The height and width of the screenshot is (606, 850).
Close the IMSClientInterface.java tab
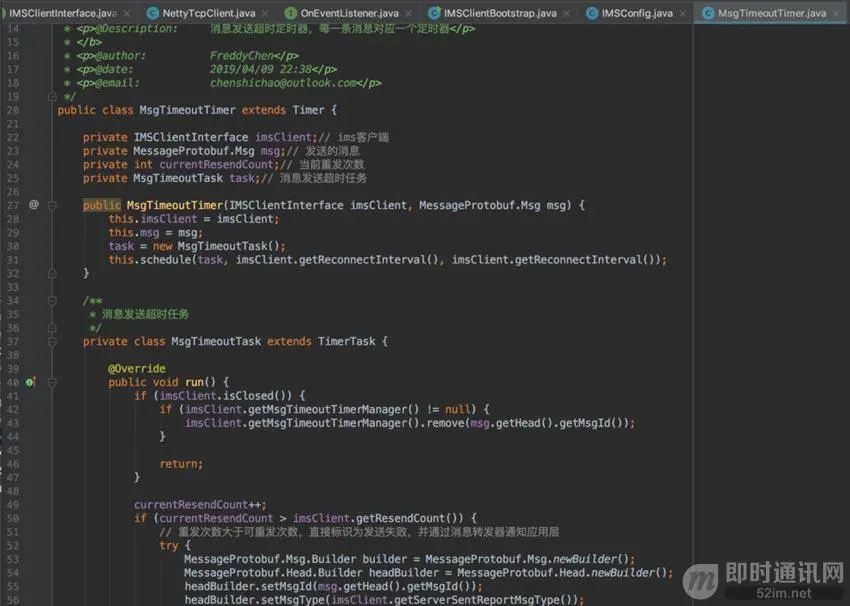click(127, 14)
